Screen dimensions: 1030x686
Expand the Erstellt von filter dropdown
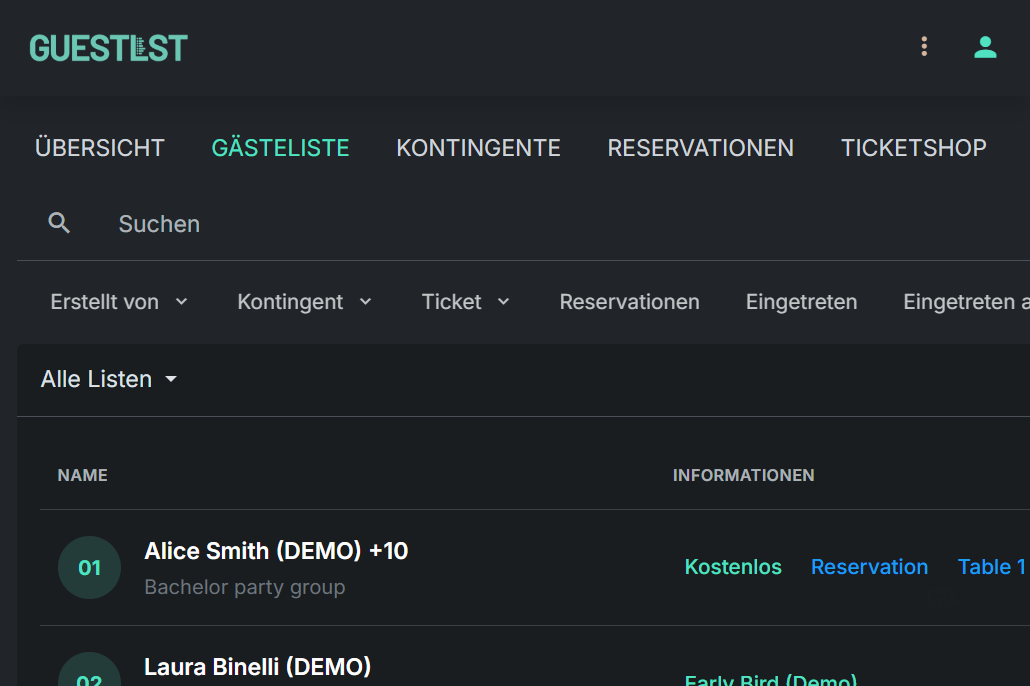pyautogui.click(x=120, y=302)
